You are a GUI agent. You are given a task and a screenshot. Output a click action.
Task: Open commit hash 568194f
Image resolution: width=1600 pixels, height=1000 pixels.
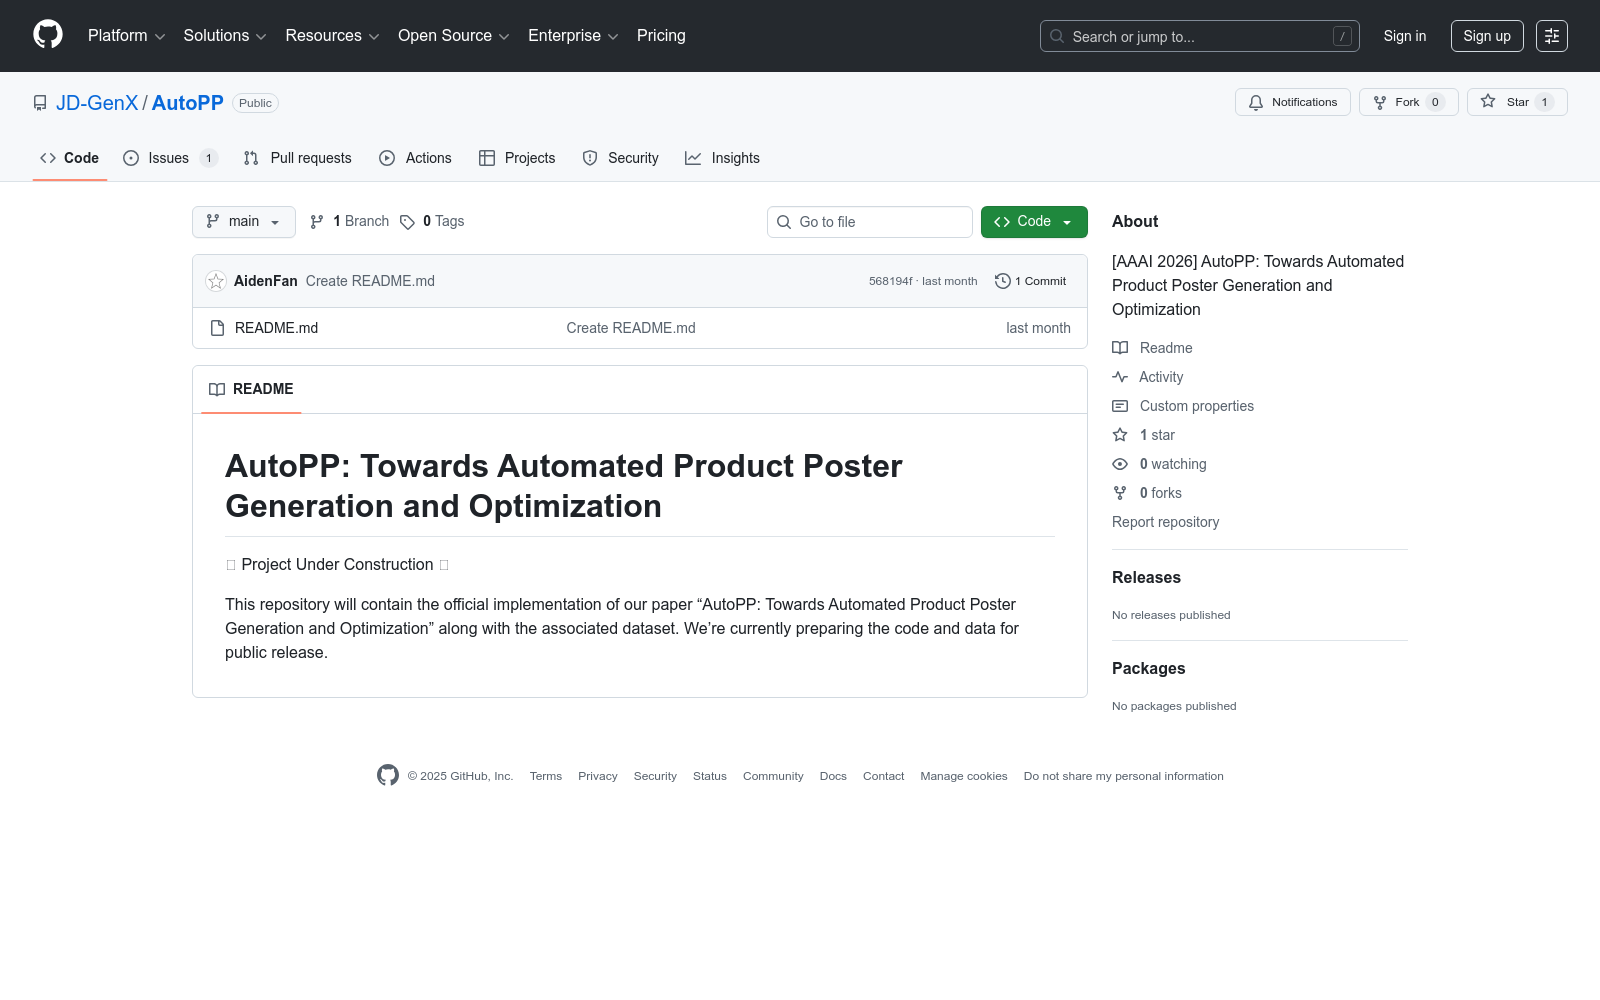(x=890, y=281)
